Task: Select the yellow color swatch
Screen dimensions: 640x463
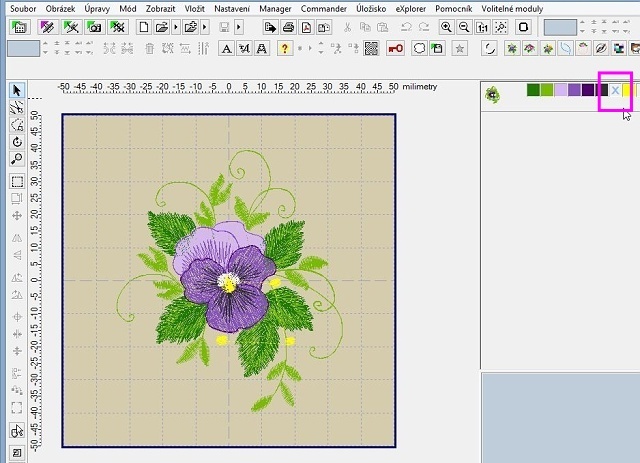Action: click(x=627, y=91)
